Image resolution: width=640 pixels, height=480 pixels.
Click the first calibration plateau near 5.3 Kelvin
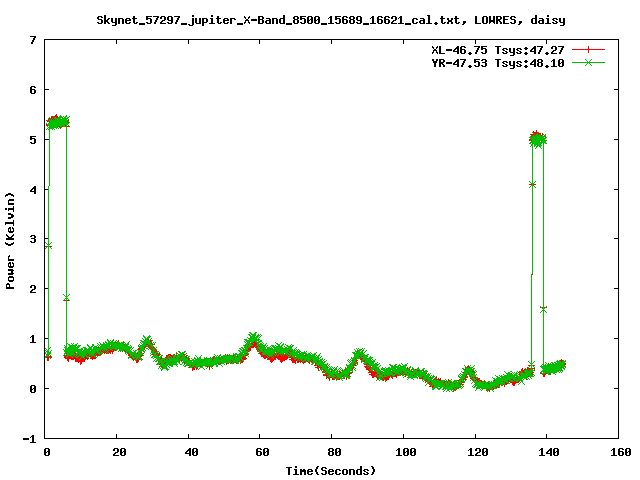pos(58,122)
